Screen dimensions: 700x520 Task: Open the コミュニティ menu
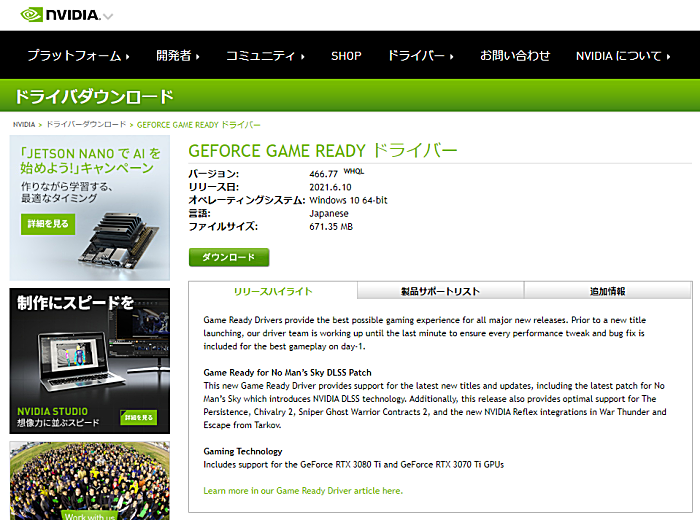tap(265, 56)
